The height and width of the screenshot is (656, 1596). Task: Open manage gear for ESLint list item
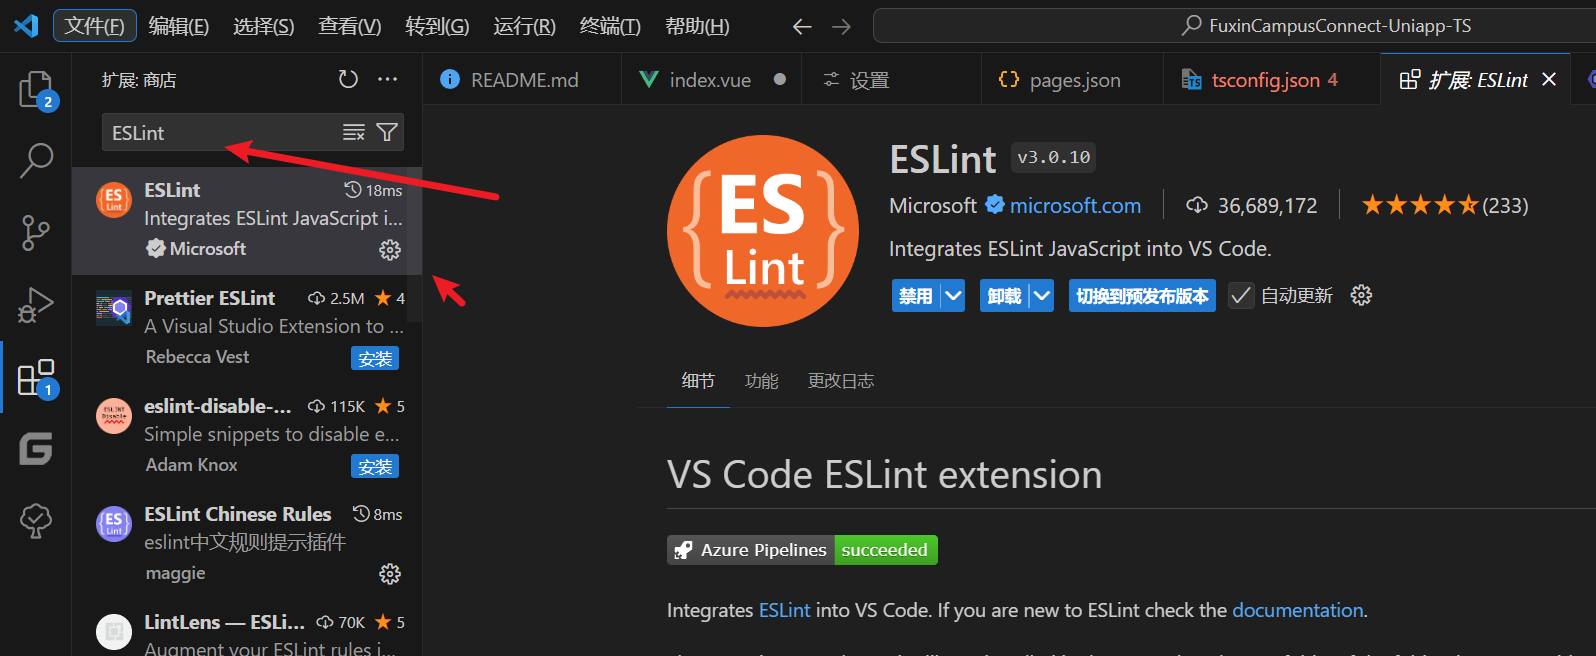390,249
